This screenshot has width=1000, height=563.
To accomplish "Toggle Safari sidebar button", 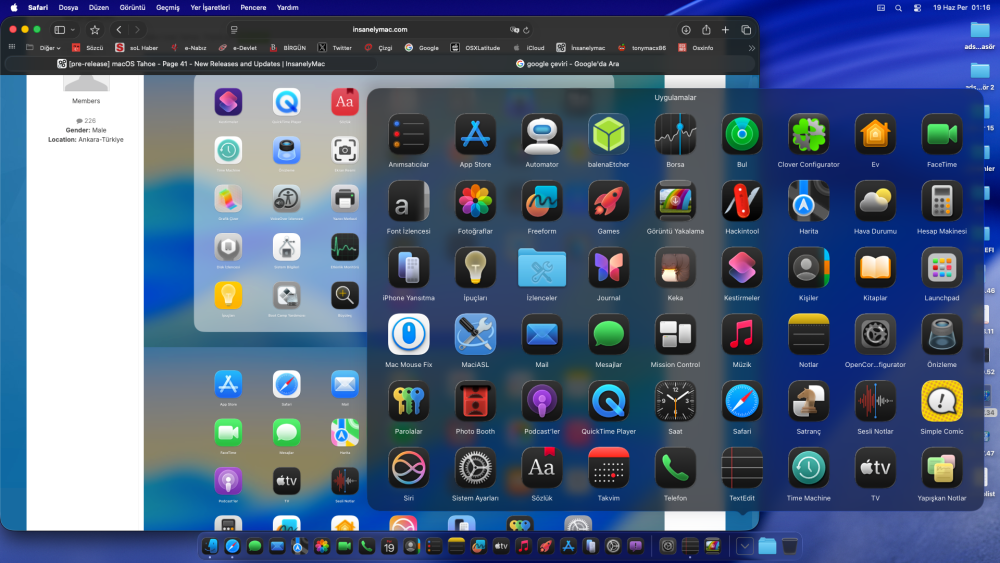I will (x=59, y=30).
